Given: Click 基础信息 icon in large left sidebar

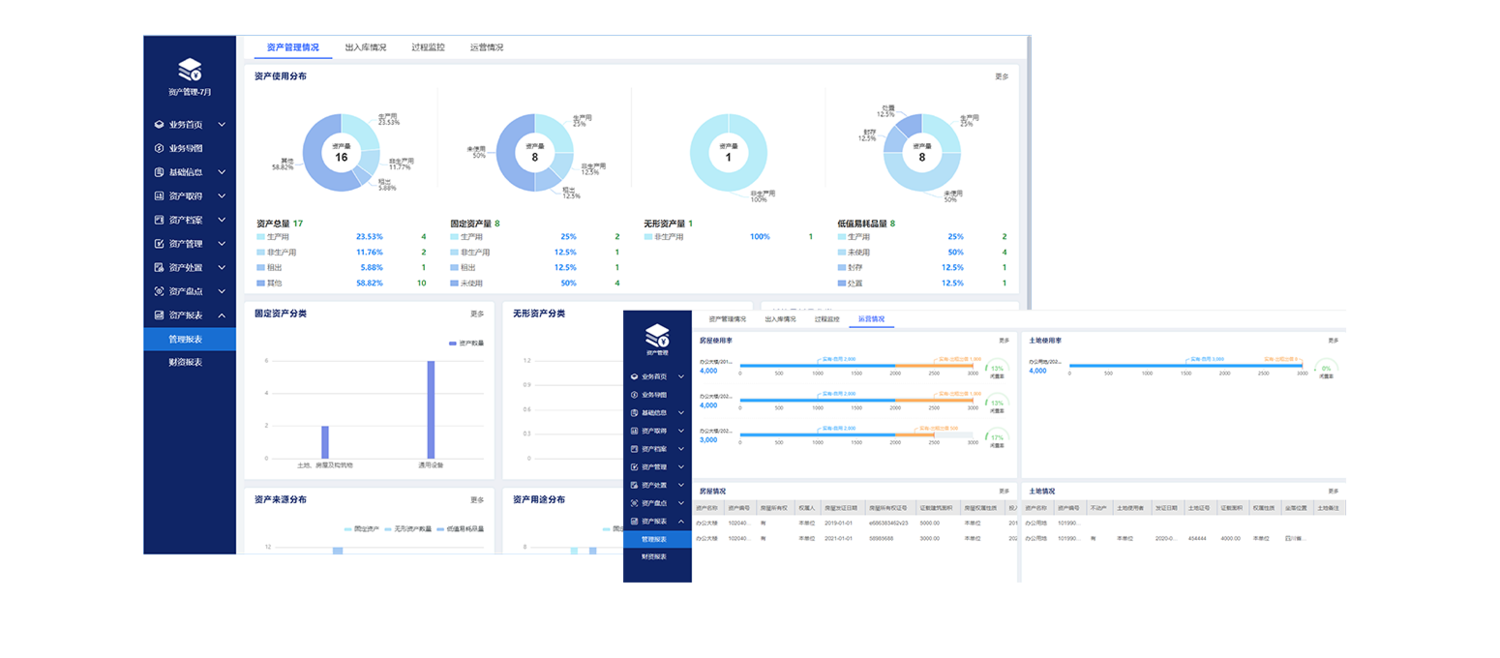Looking at the screenshot, I should tap(158, 172).
